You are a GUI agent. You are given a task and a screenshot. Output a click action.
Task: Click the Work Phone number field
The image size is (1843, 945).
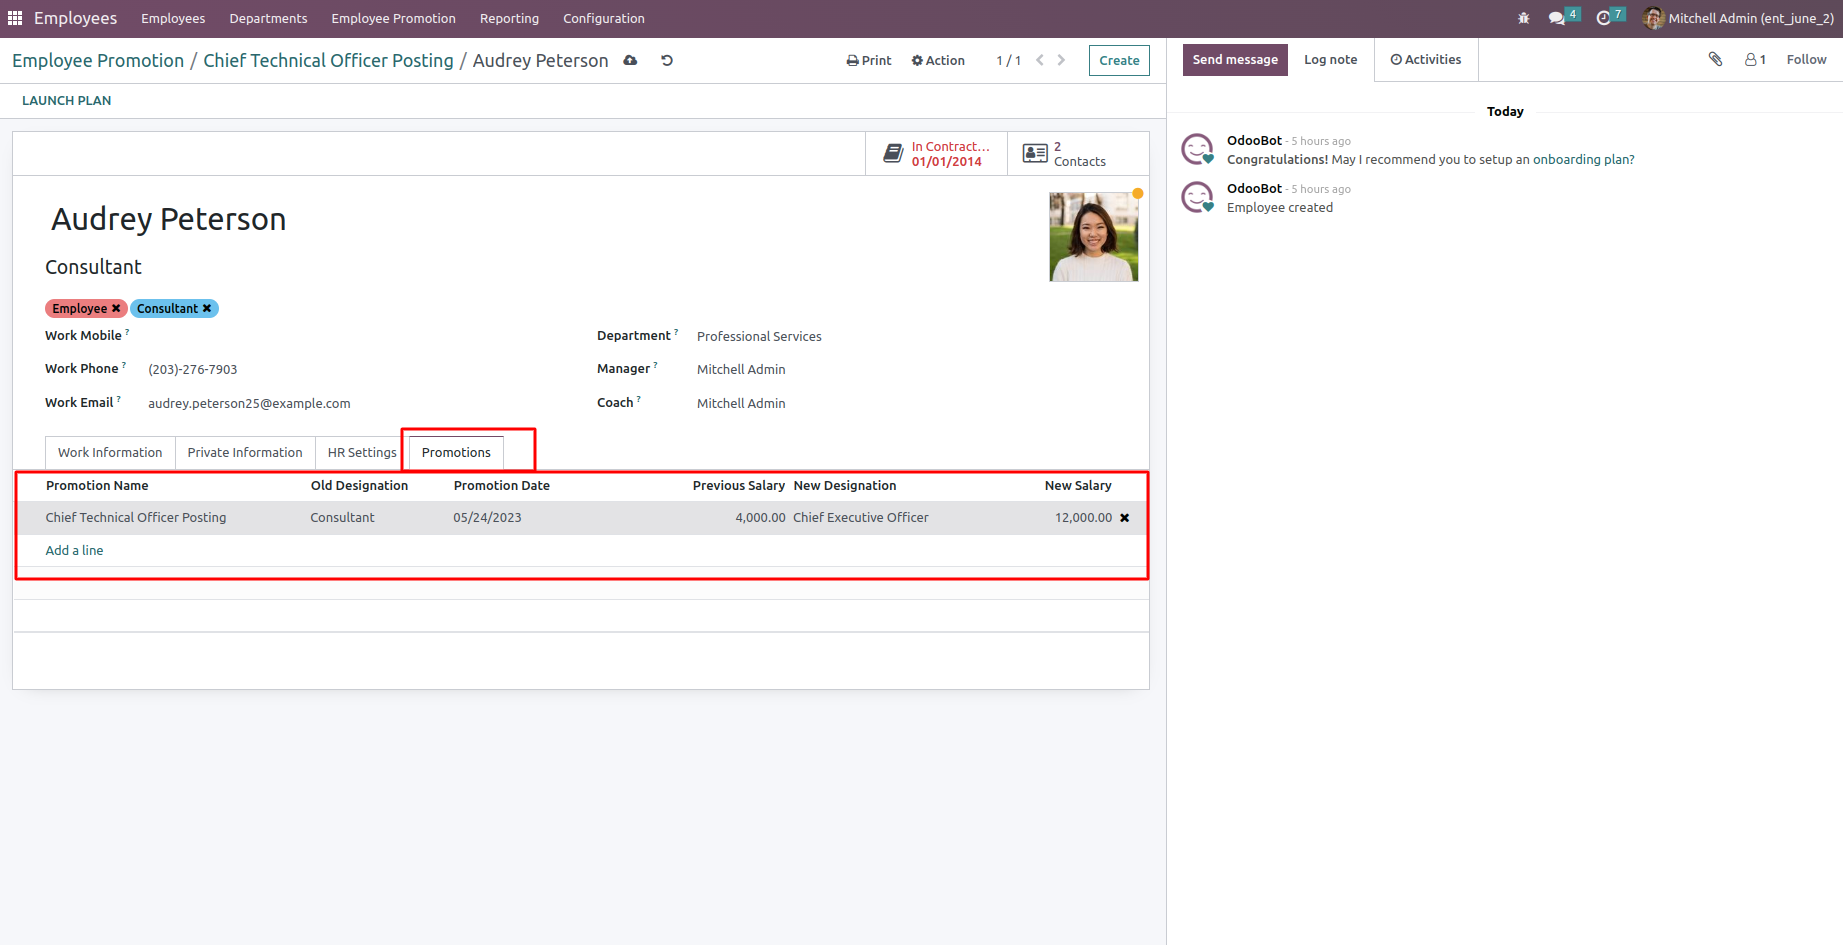pos(193,370)
